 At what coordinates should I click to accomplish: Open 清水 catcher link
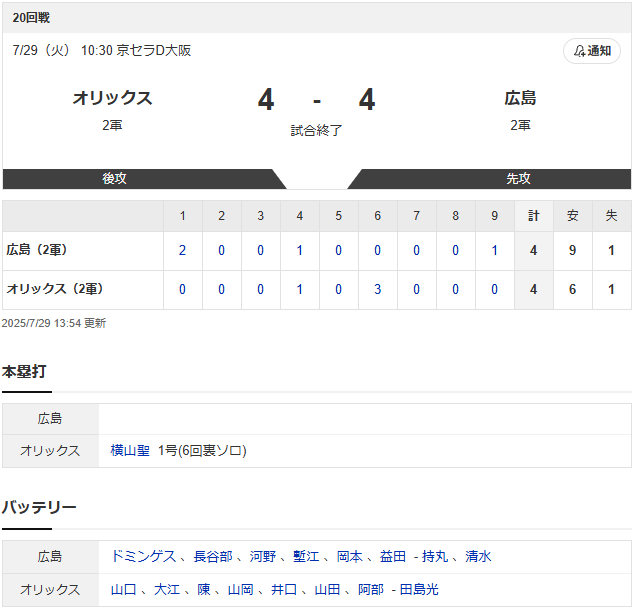[x=478, y=556]
